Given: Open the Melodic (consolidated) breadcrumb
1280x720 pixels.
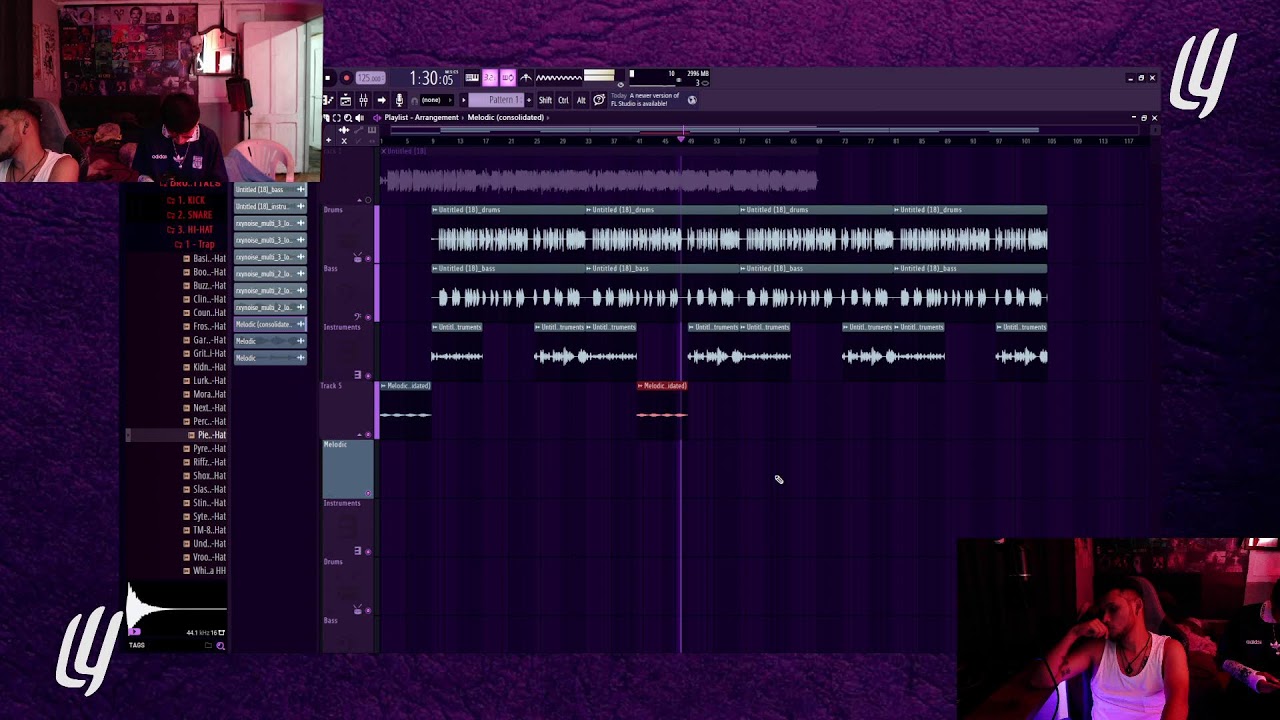Looking at the screenshot, I should [506, 118].
